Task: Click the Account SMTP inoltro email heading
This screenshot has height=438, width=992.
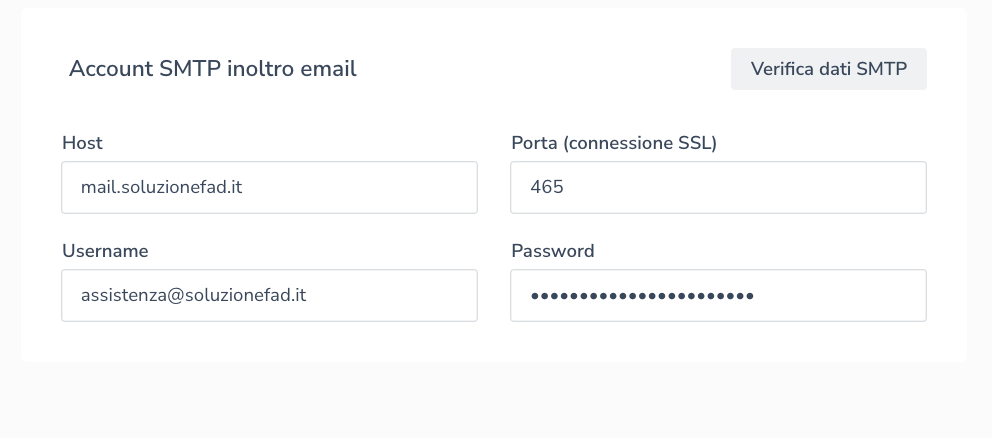Action: point(212,69)
